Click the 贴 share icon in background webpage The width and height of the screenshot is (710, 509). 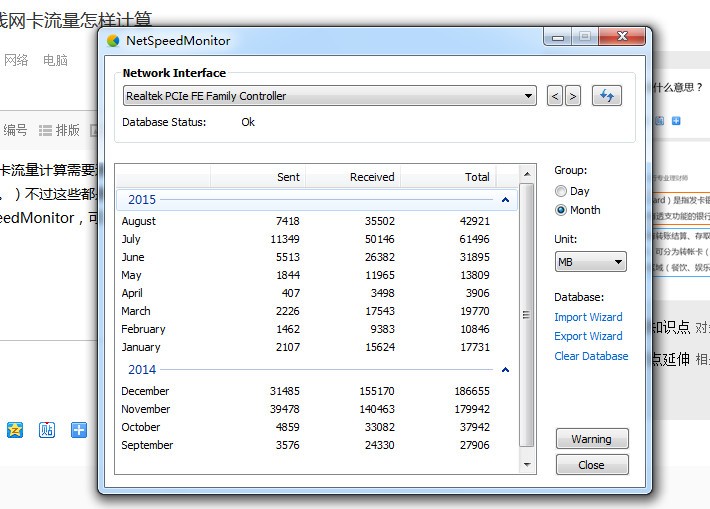[47, 430]
